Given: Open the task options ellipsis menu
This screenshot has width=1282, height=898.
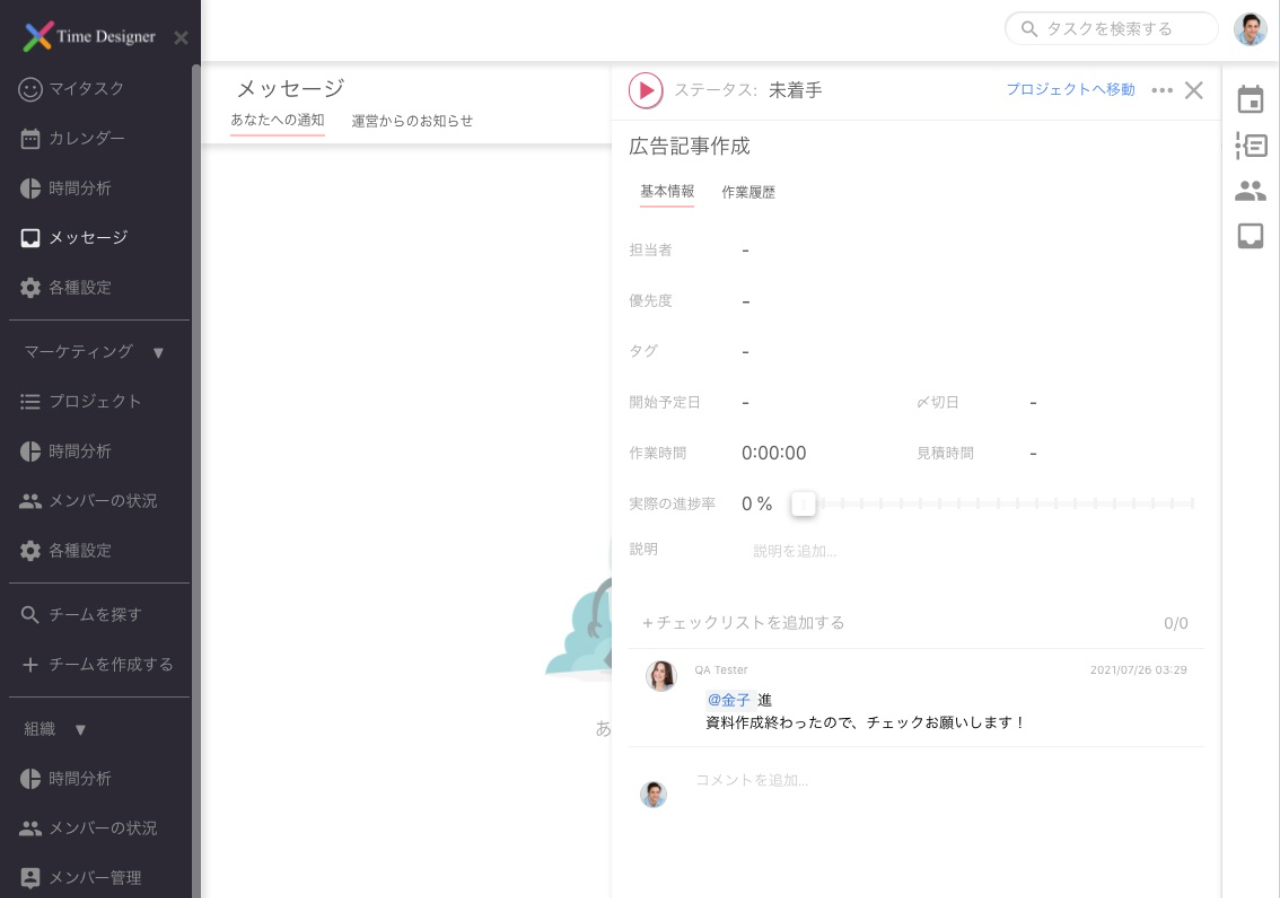Looking at the screenshot, I should 1163,90.
